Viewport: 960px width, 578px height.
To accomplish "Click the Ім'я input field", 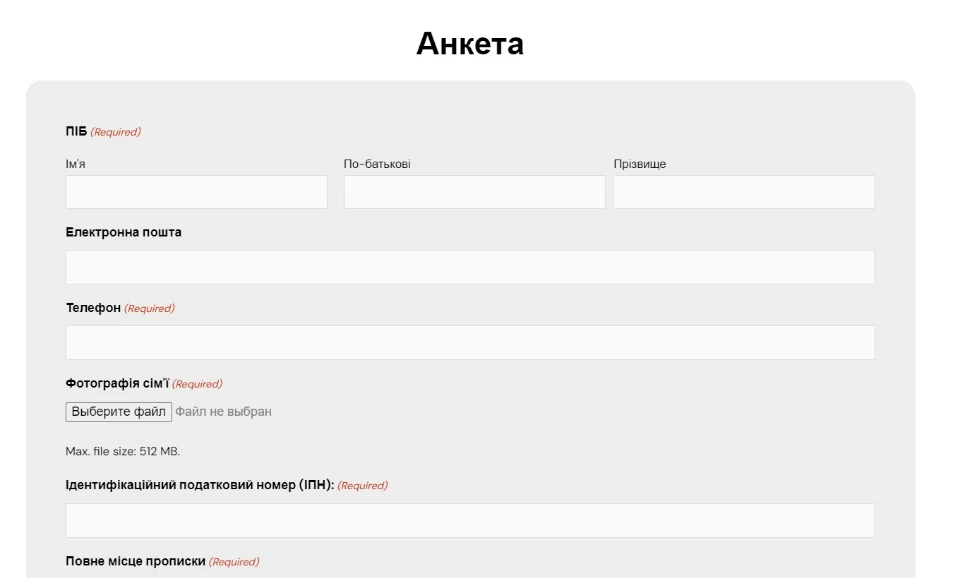I will (196, 188).
